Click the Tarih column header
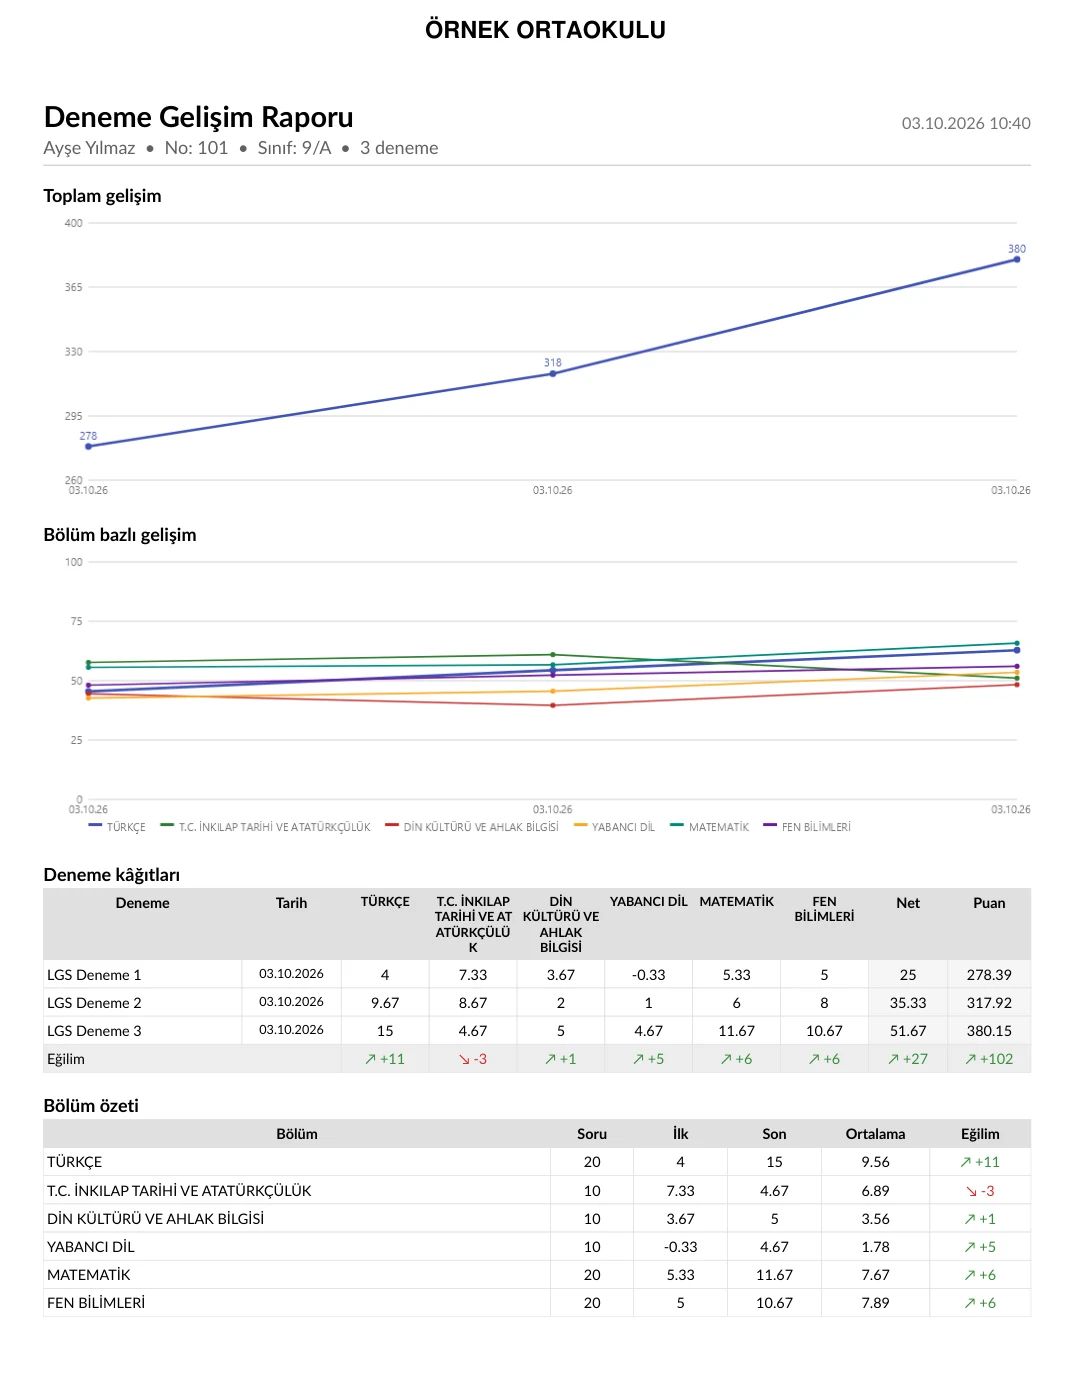The width and height of the screenshot is (1075, 1391). tap(291, 903)
